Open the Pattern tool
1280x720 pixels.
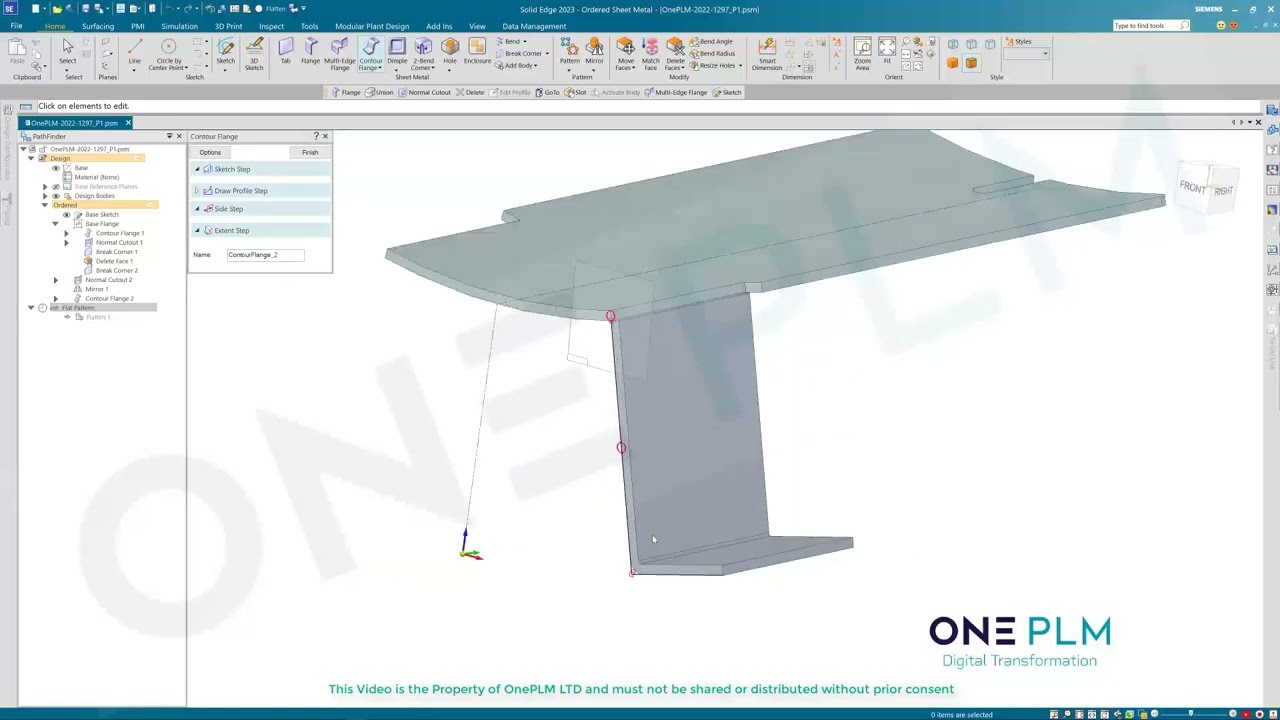coord(569,51)
